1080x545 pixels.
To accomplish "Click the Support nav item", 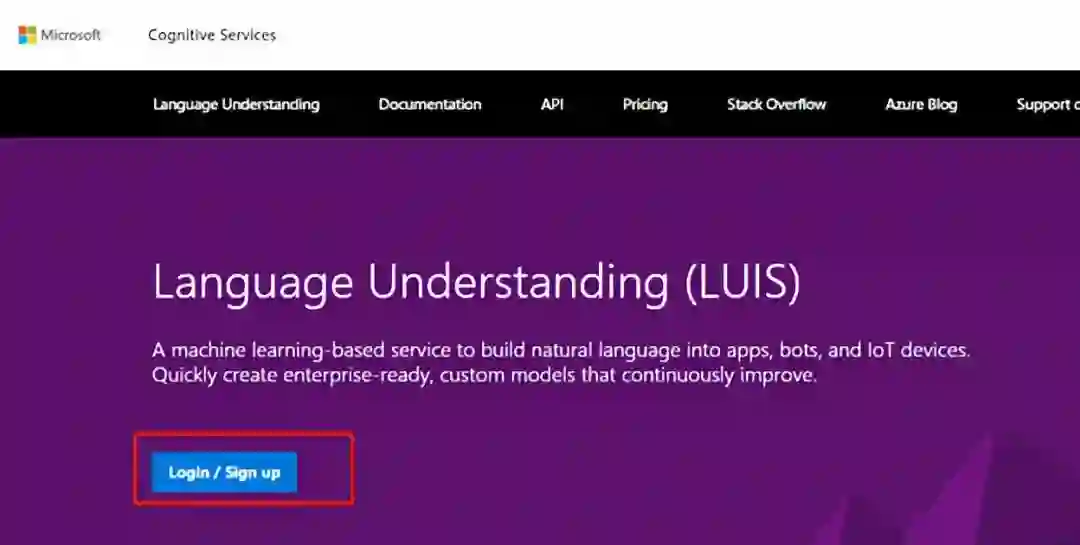I will 1048,104.
